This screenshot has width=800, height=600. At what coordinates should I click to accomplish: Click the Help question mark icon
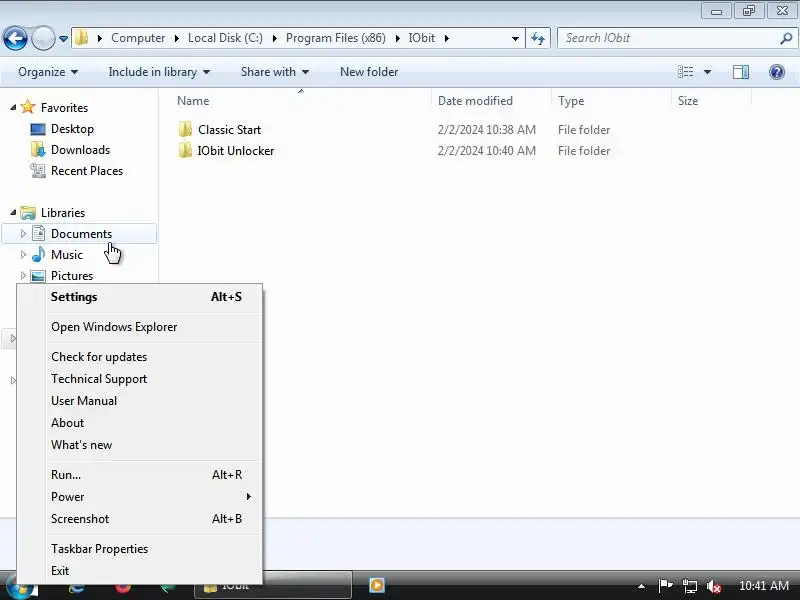777,72
